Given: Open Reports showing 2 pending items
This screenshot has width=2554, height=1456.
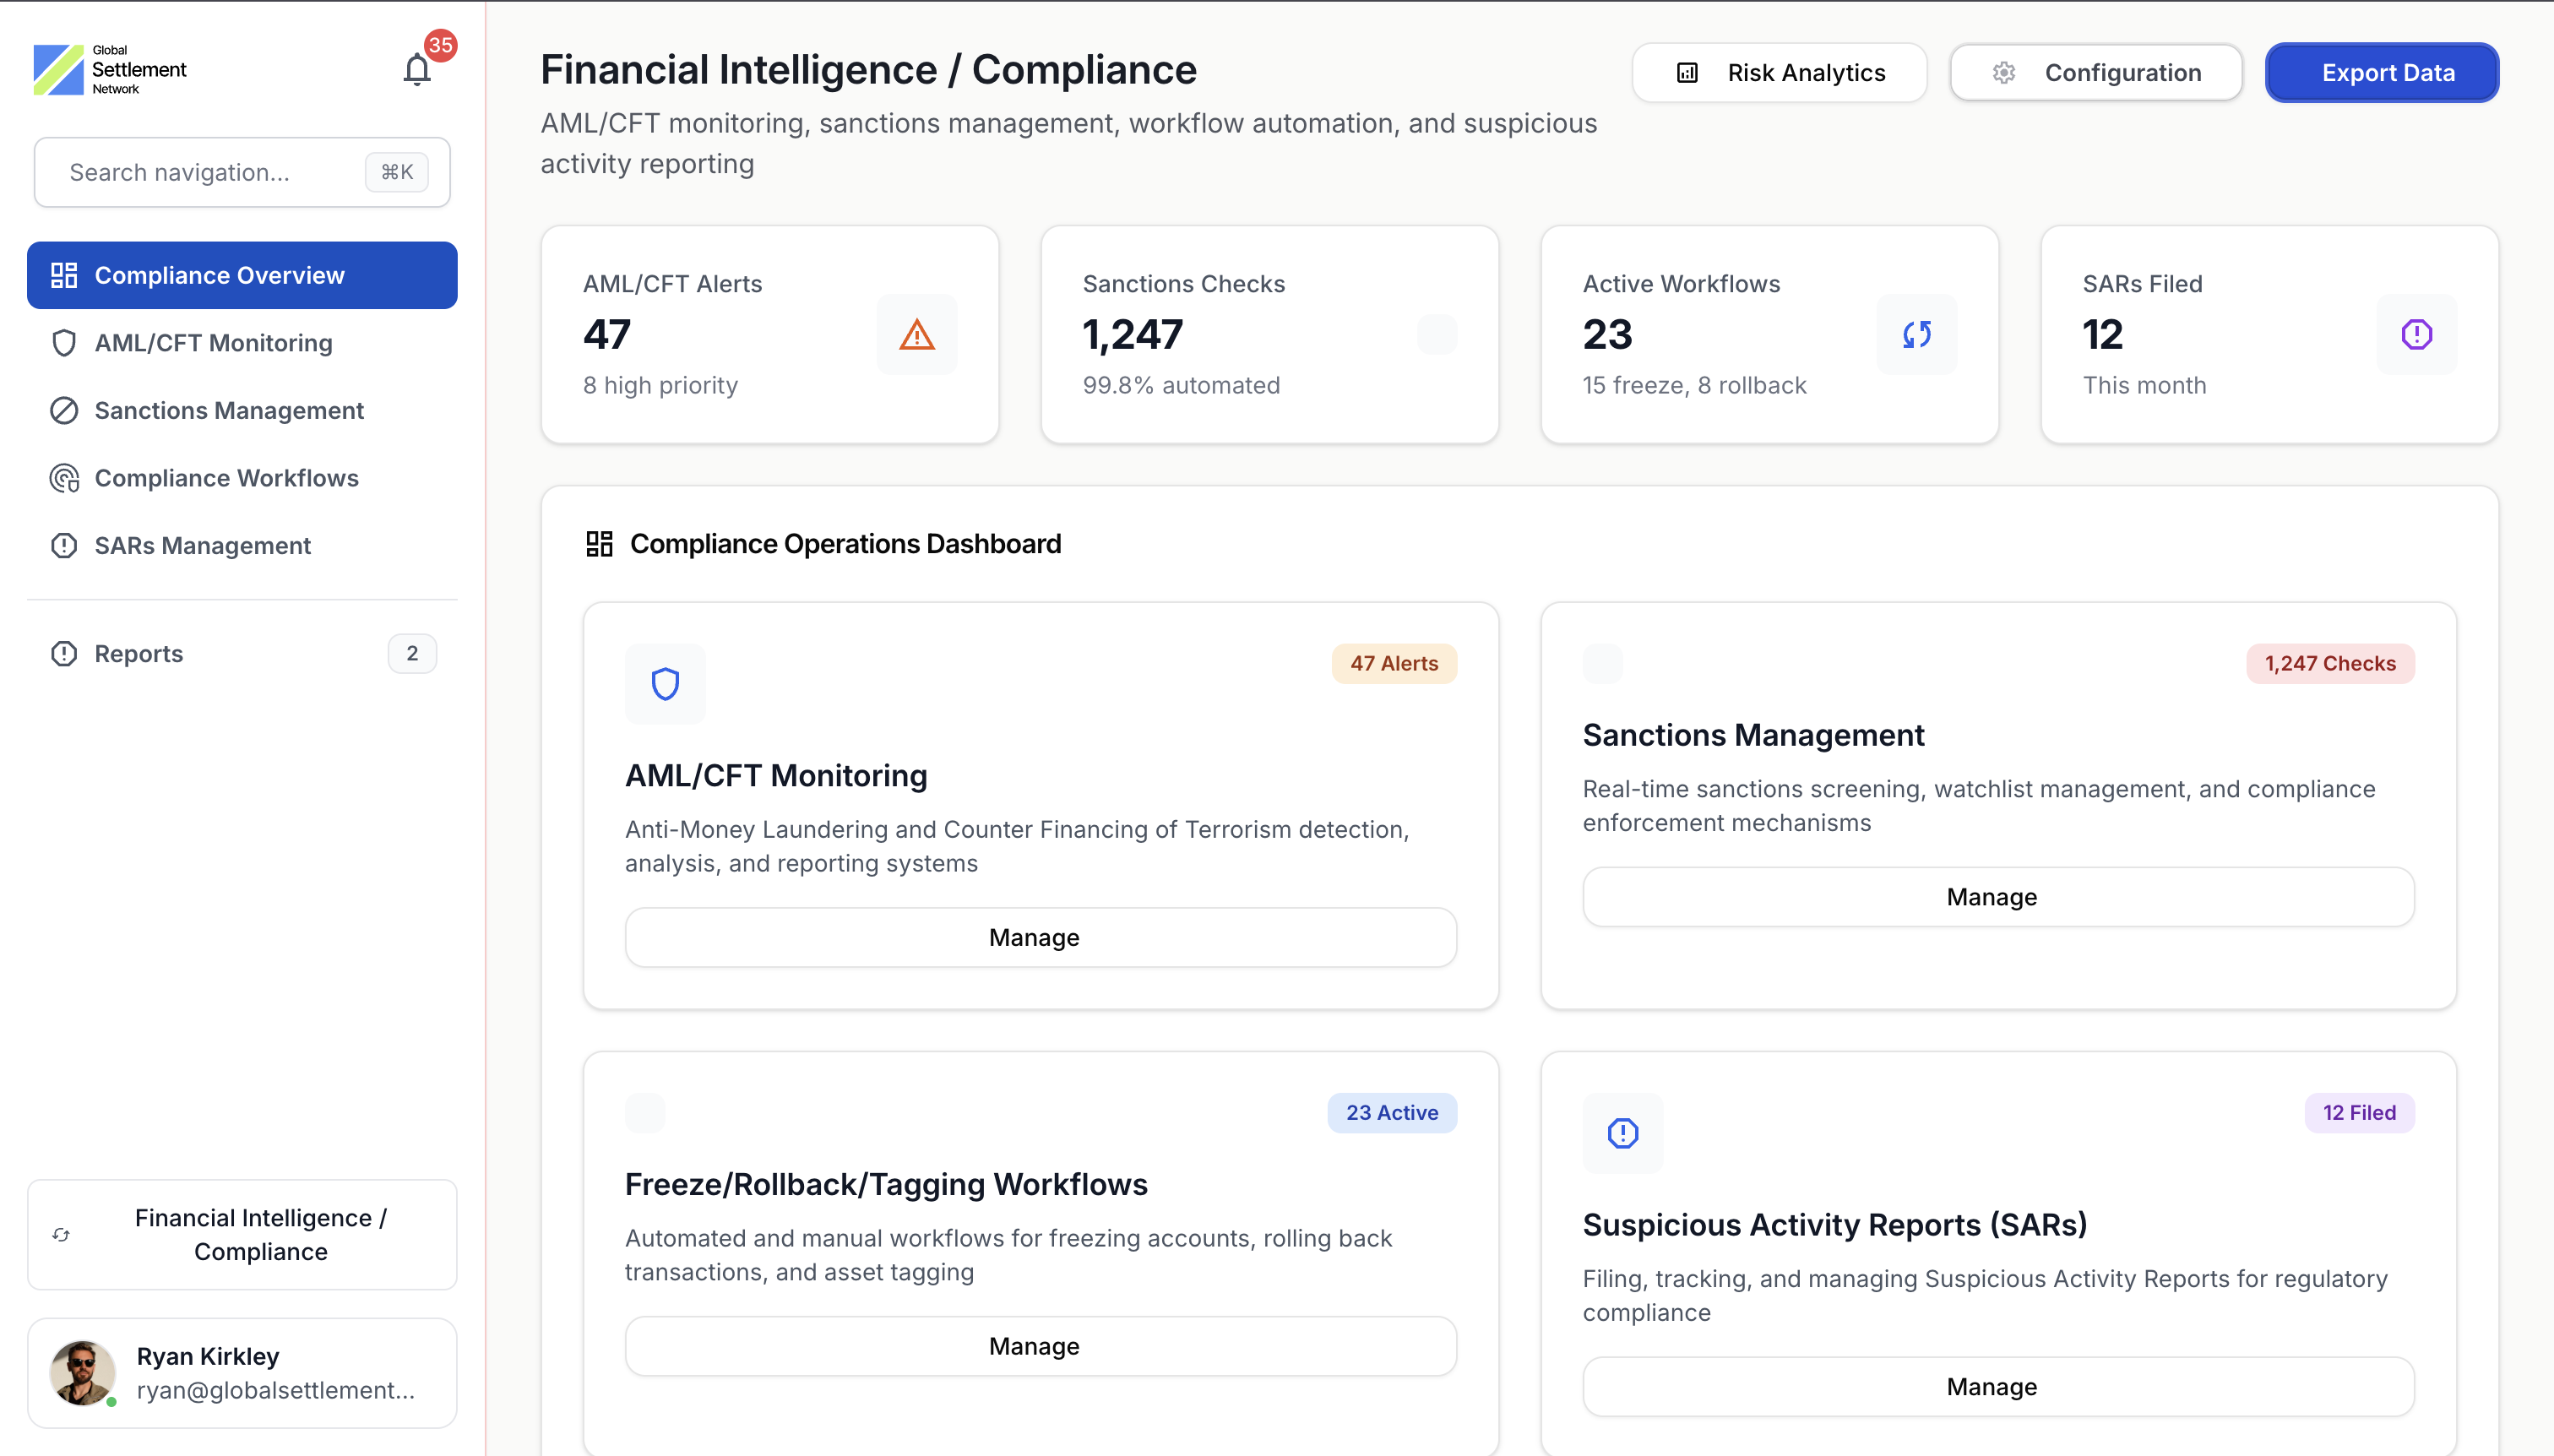Looking at the screenshot, I should [x=138, y=653].
